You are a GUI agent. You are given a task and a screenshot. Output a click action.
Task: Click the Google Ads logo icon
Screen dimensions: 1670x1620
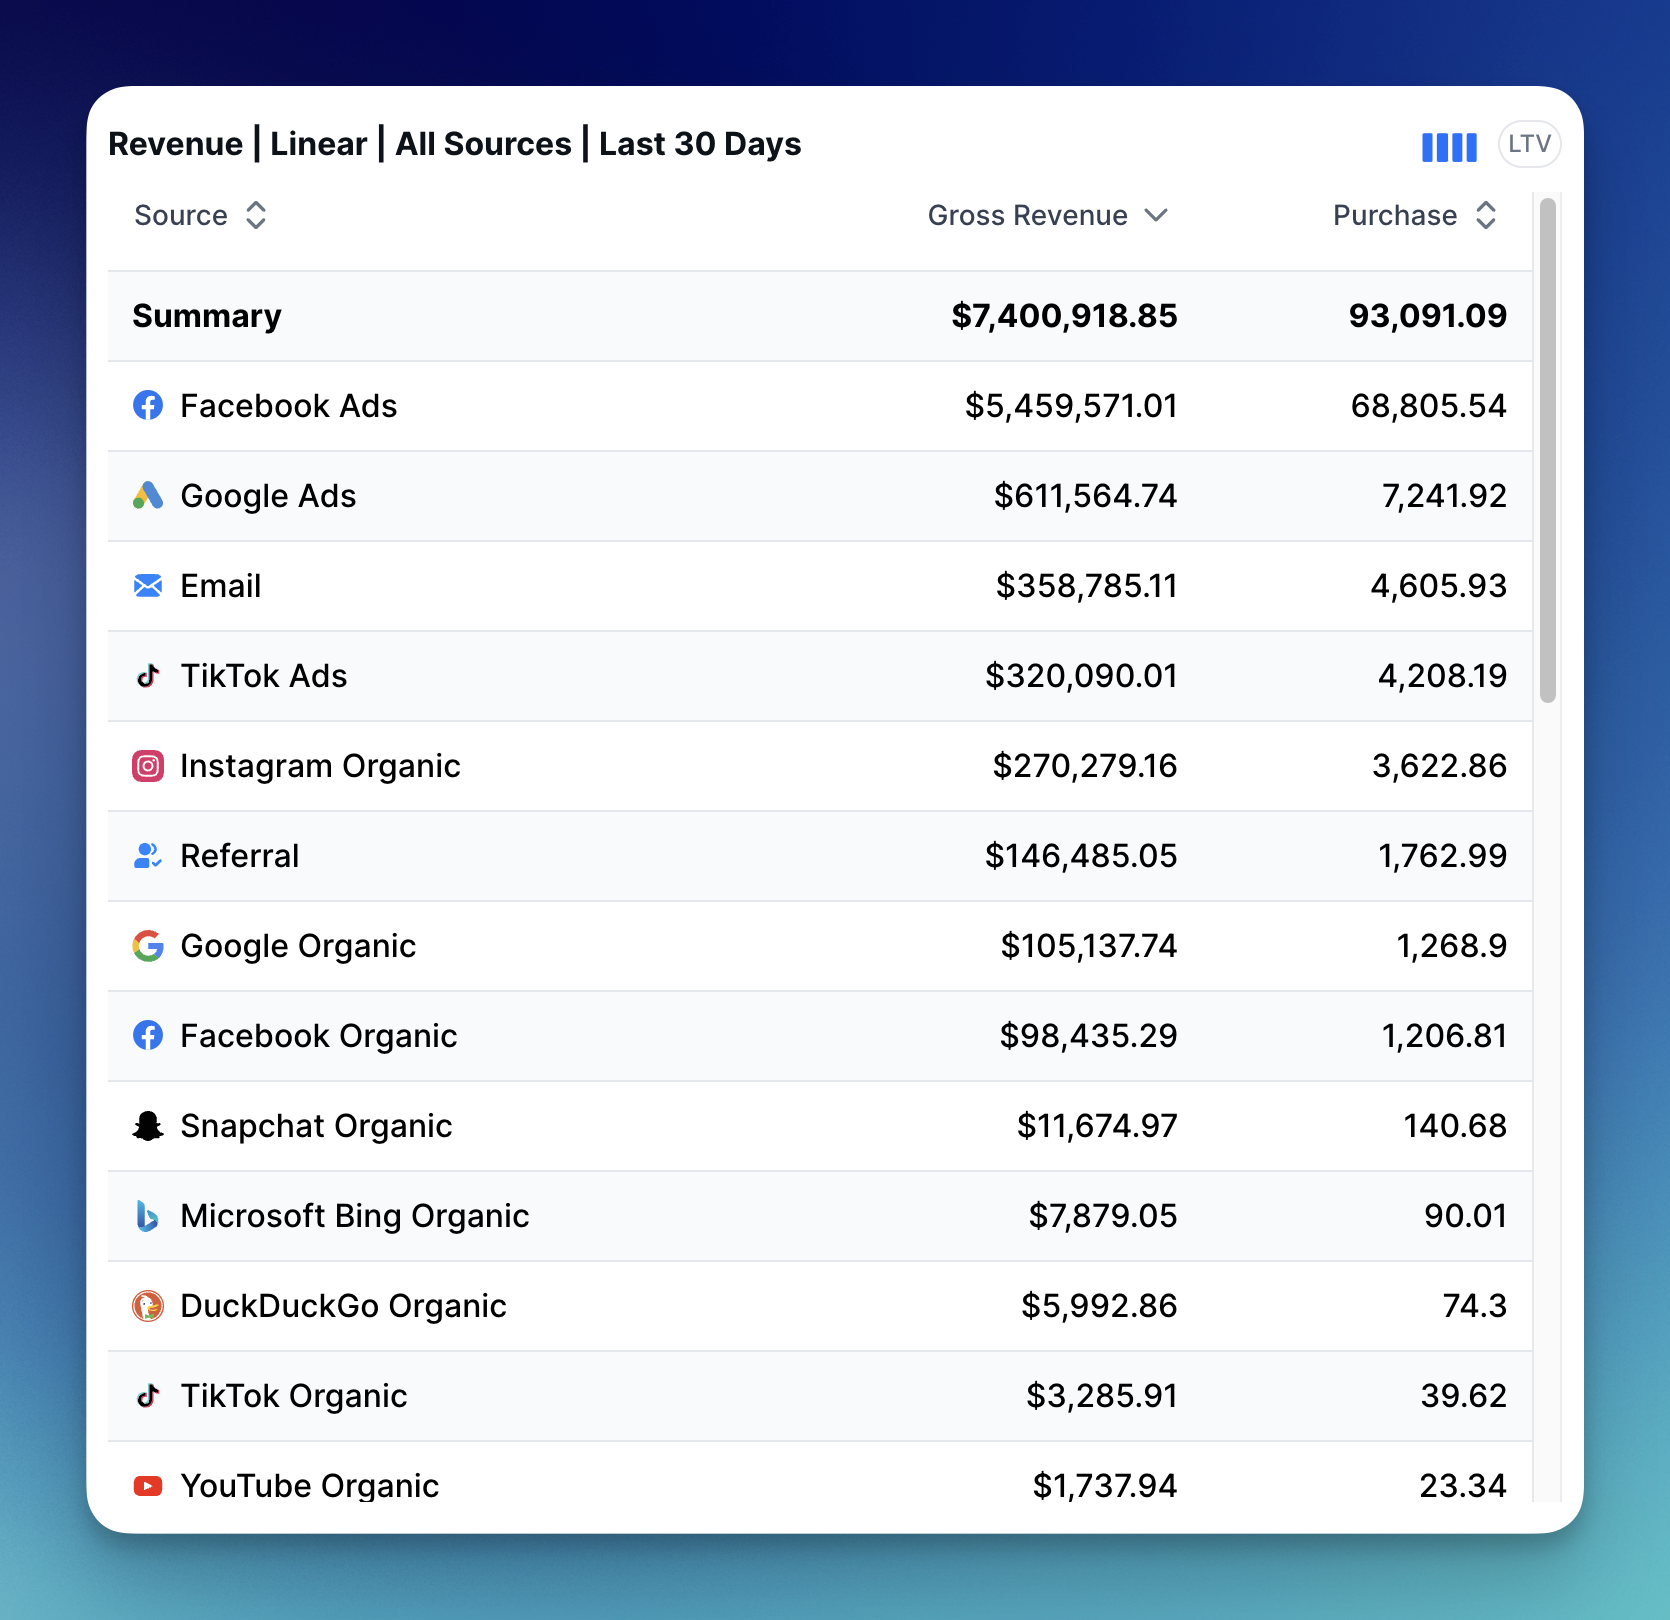(x=148, y=495)
